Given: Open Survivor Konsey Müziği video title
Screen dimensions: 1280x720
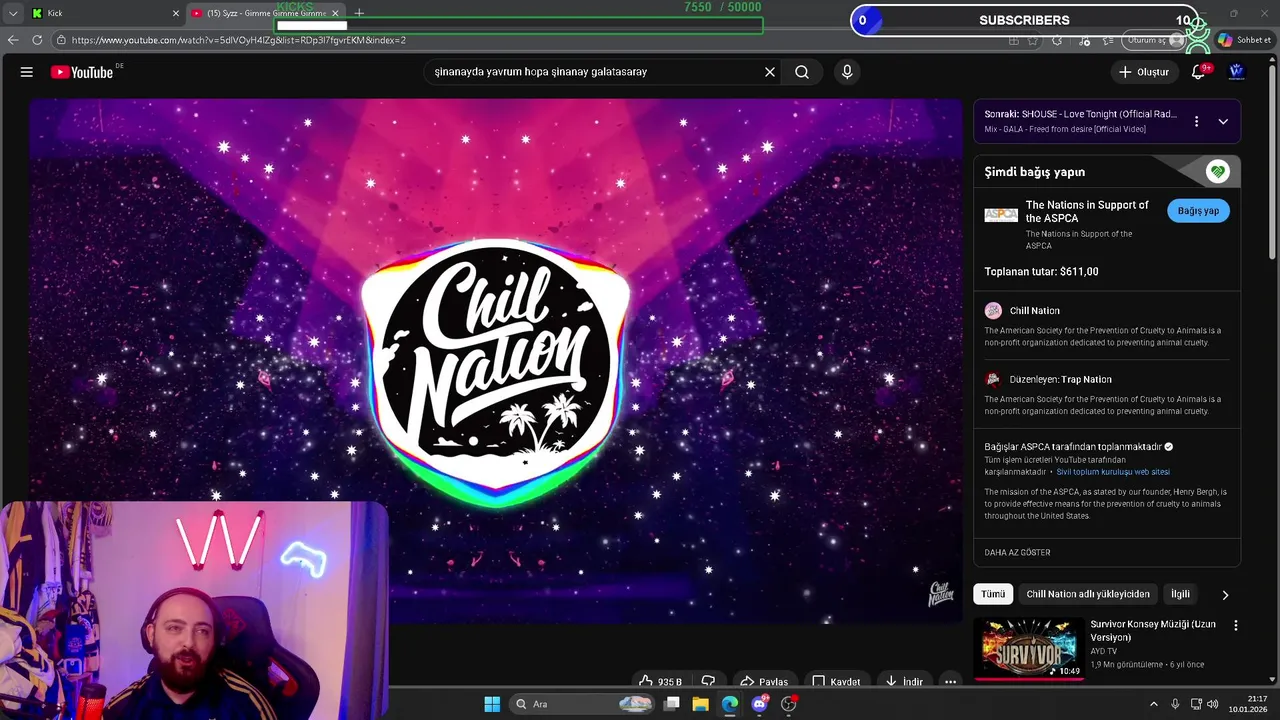Looking at the screenshot, I should pyautogui.click(x=1153, y=631).
